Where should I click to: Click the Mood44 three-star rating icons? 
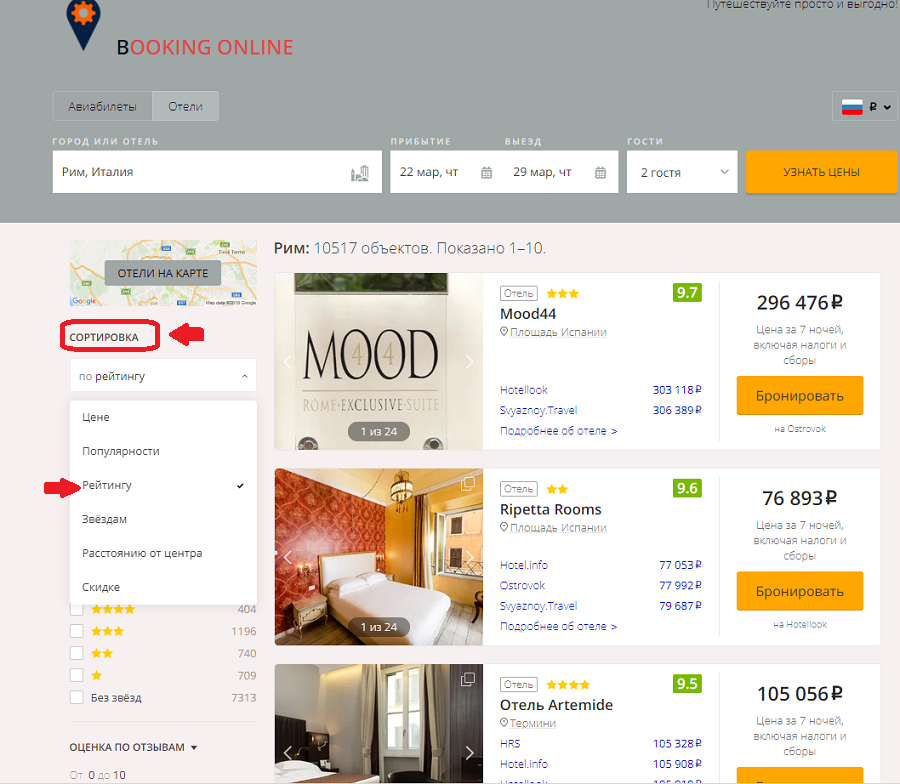pyautogui.click(x=562, y=294)
